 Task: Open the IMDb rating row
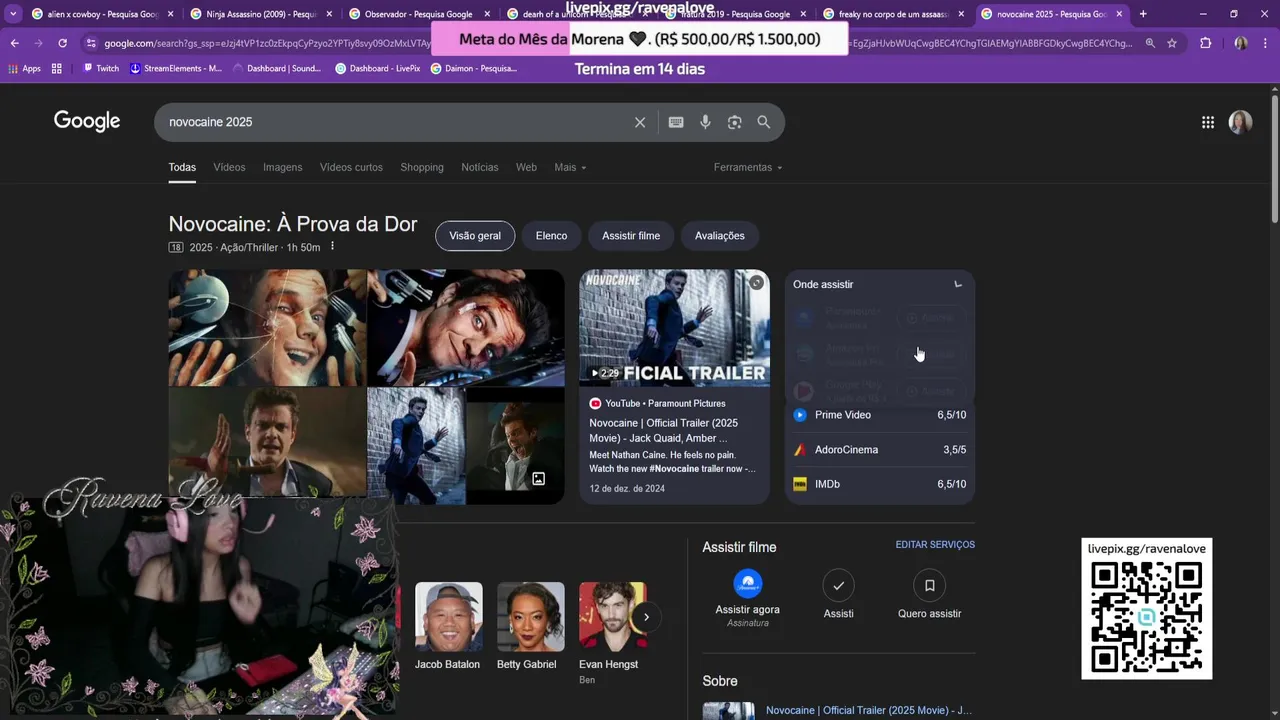879,484
